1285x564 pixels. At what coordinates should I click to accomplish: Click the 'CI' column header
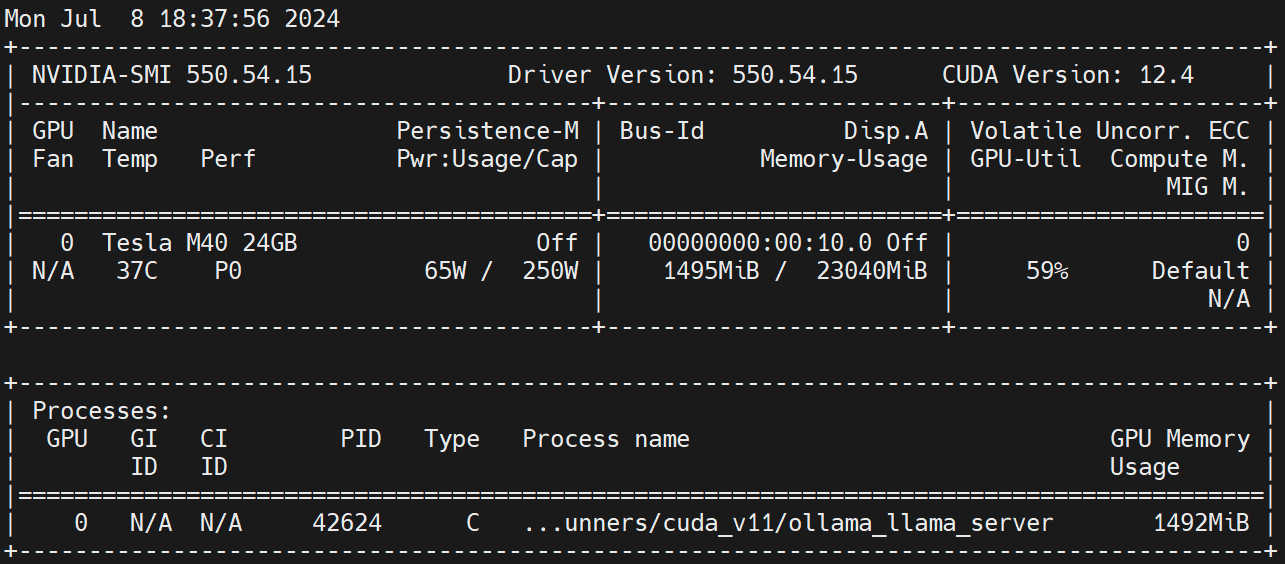point(214,439)
